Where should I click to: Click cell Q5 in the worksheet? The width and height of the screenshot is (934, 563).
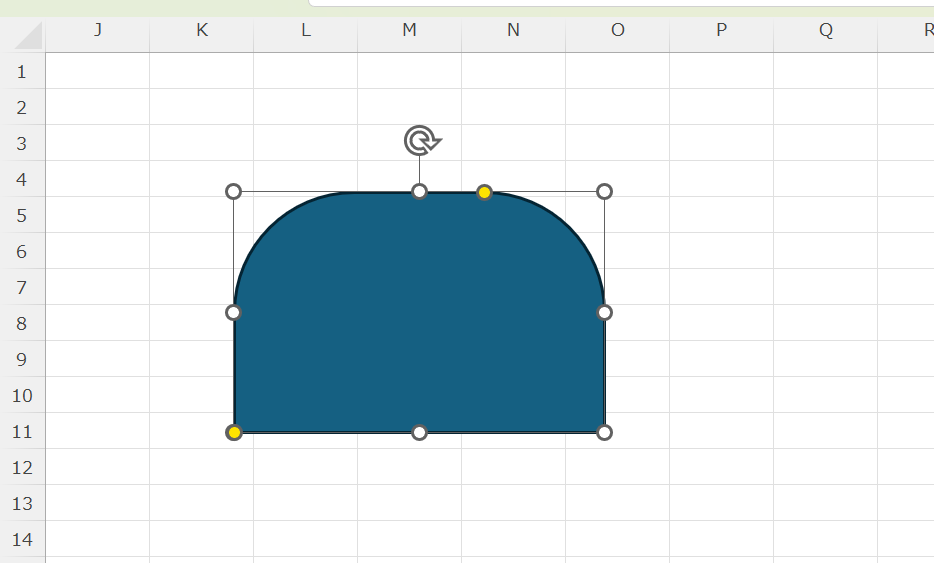pos(825,215)
